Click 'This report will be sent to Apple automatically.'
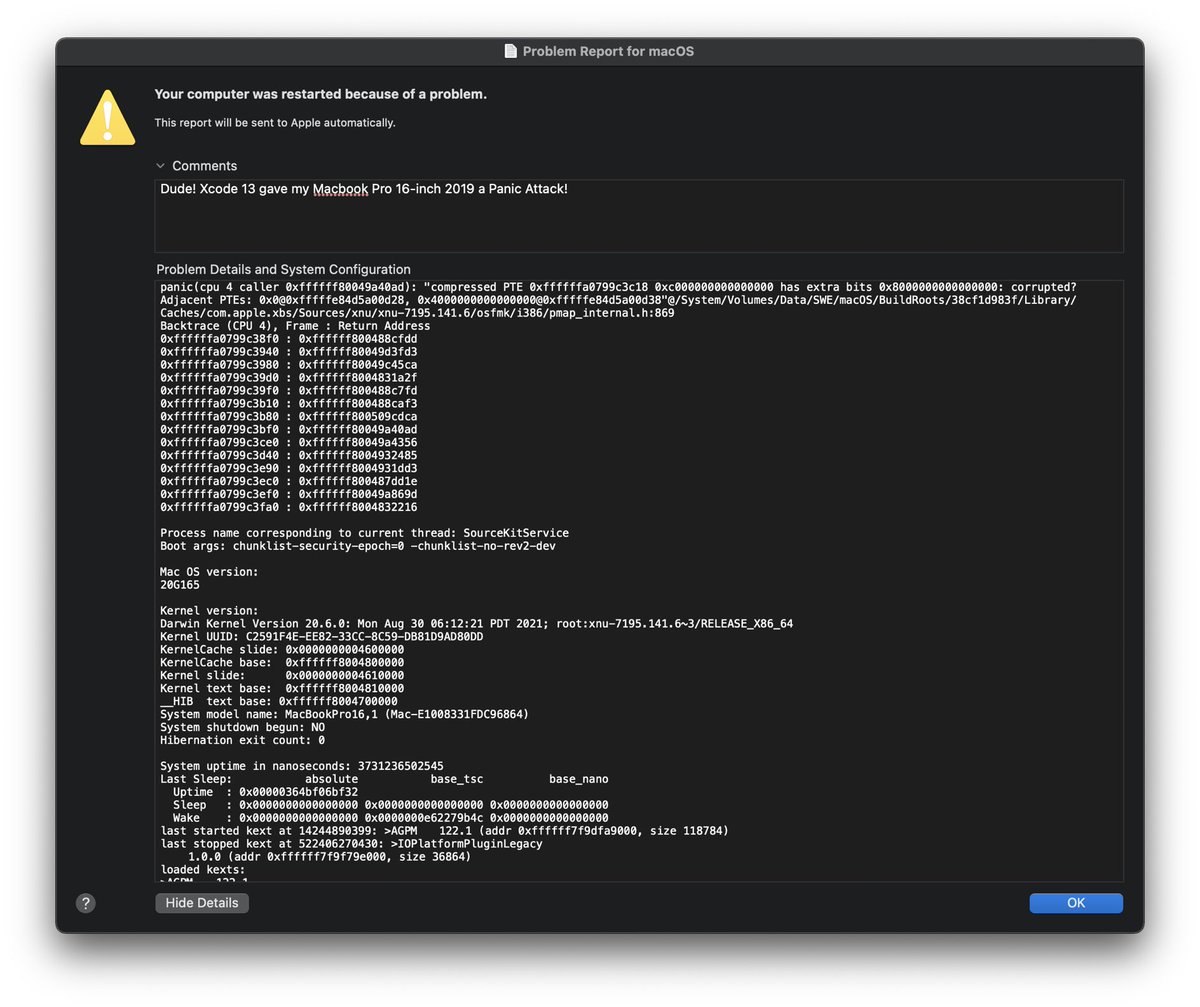Image resolution: width=1200 pixels, height=1007 pixels. (275, 123)
